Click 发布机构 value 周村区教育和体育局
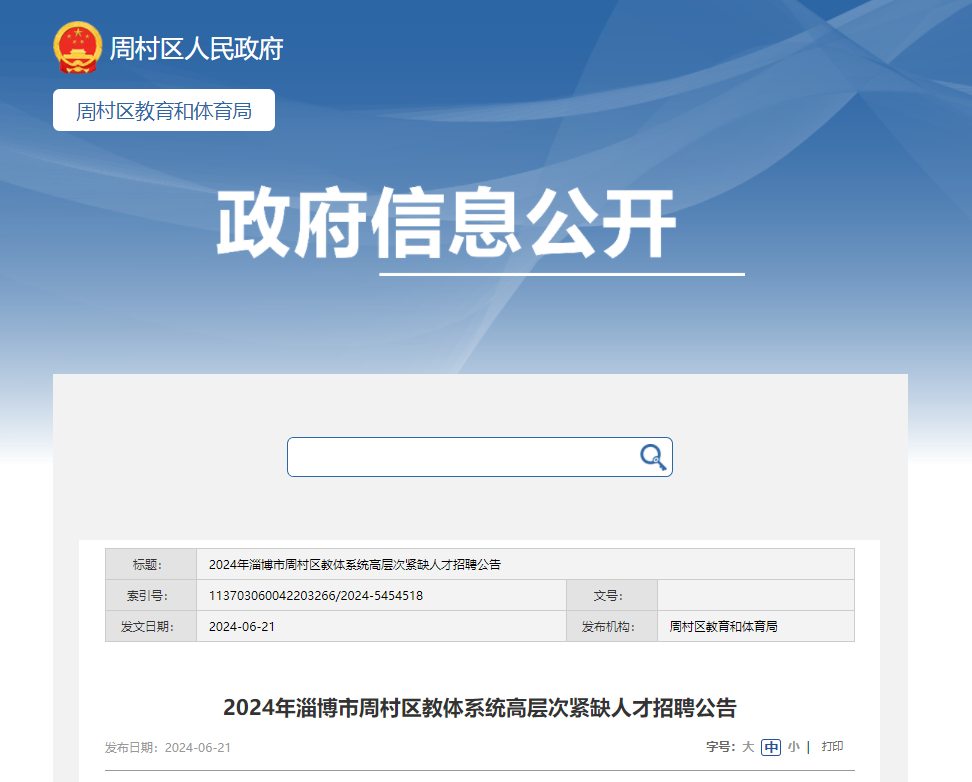Viewport: 972px width, 782px height. [723, 626]
